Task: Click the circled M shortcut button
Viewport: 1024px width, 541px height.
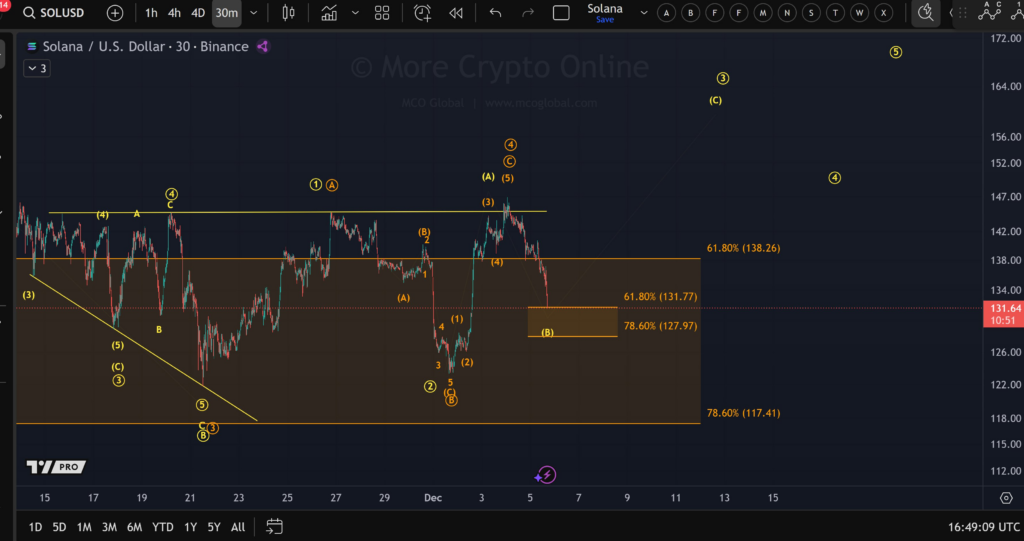Action: tap(763, 13)
